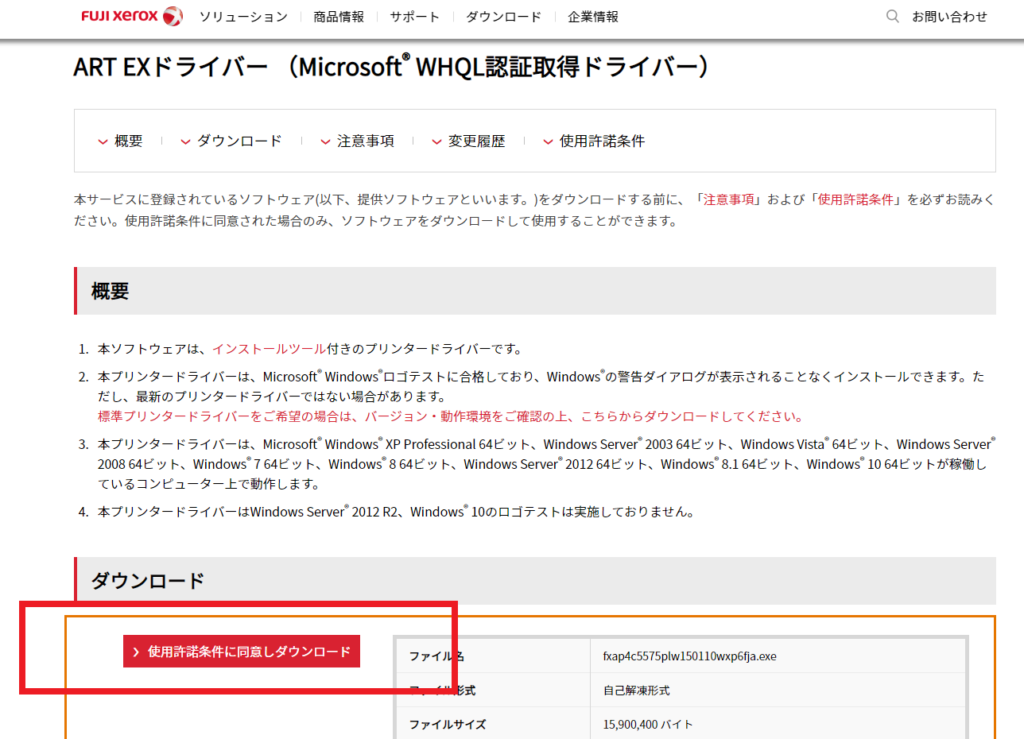The image size is (1024, 739).
Task: Click the Fuji Xerox logo
Action: (131, 16)
